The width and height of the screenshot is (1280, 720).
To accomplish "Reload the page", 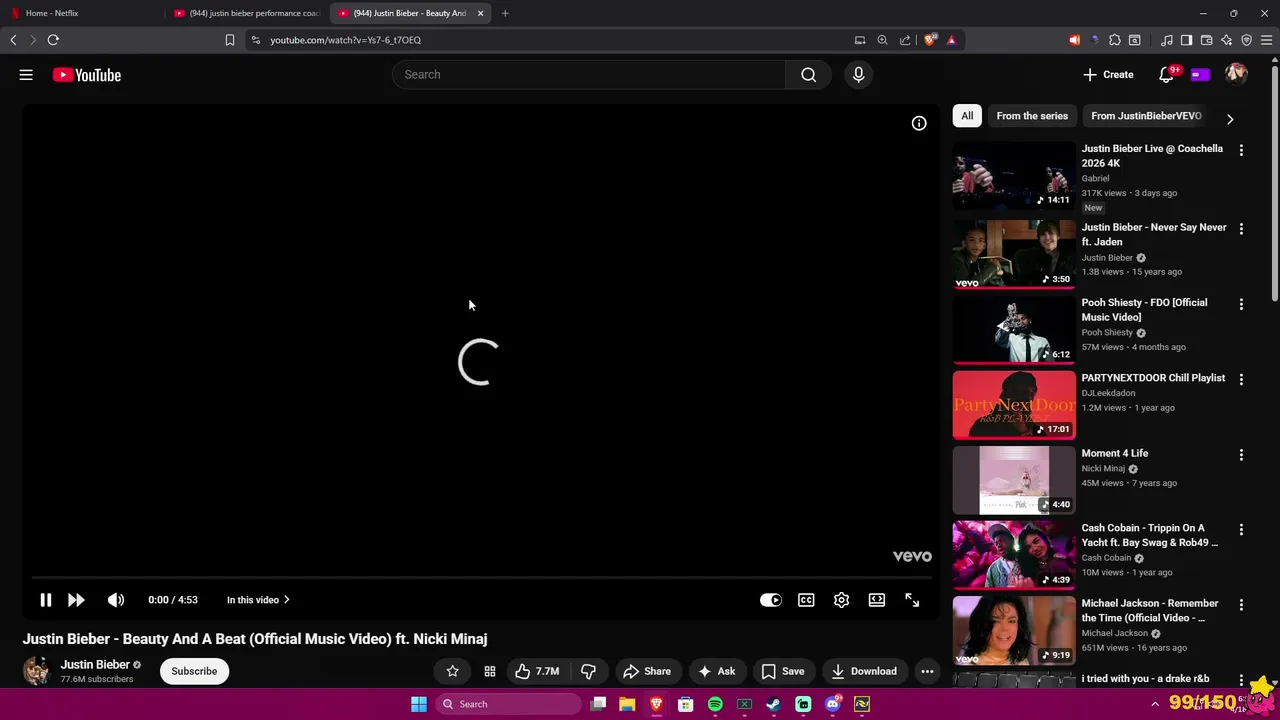I will [x=53, y=40].
